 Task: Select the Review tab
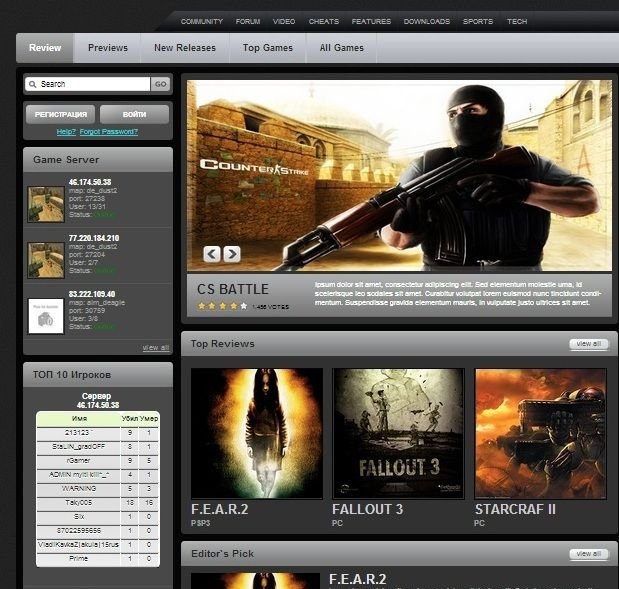(x=45, y=48)
